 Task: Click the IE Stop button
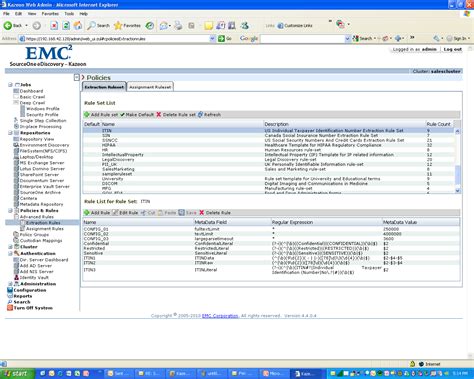click(x=54, y=25)
